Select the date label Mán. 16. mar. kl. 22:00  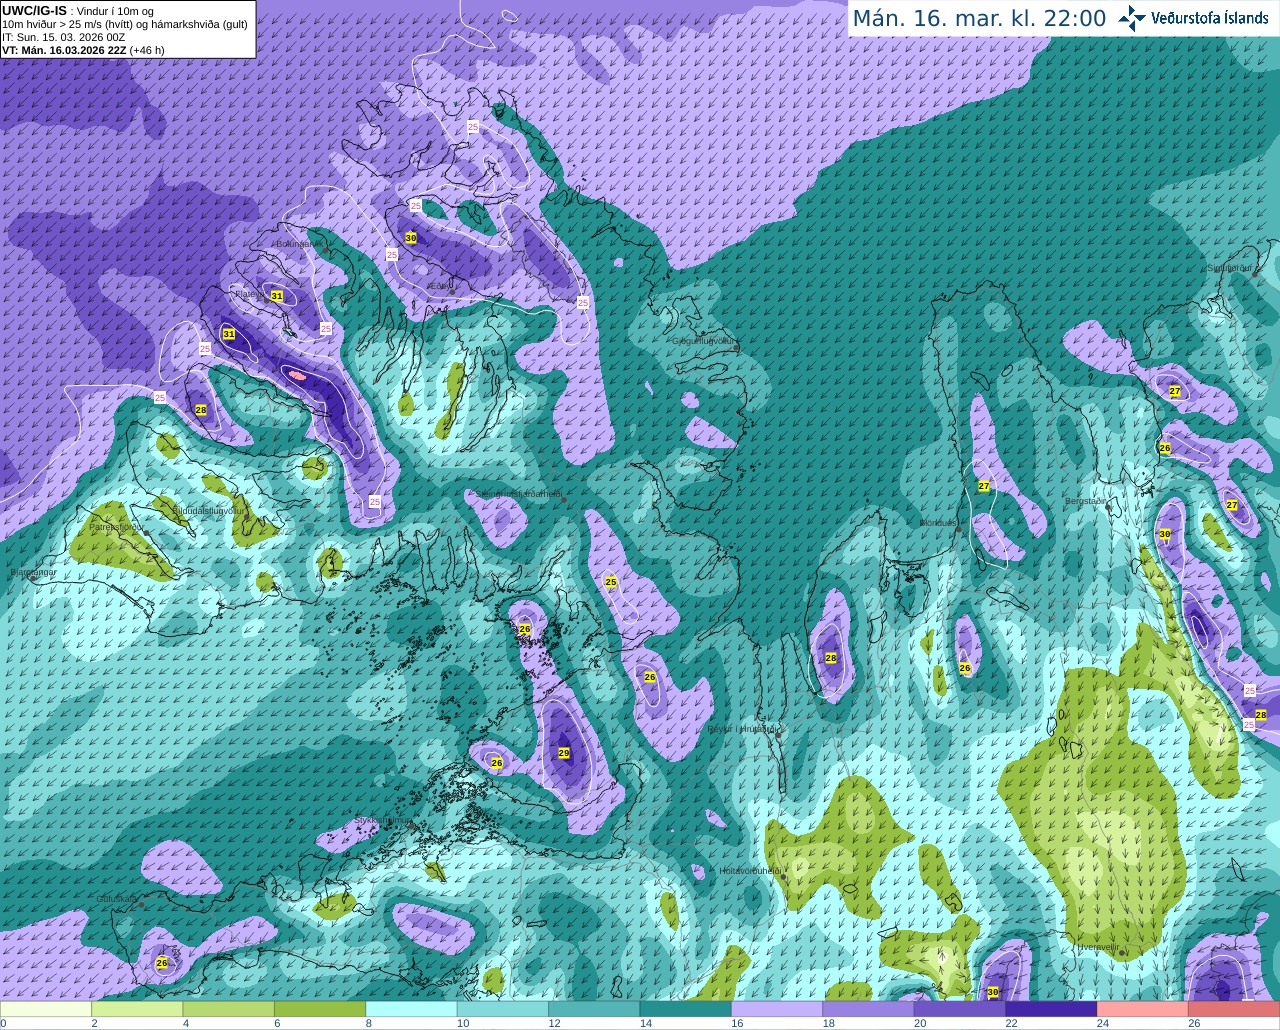click(979, 18)
